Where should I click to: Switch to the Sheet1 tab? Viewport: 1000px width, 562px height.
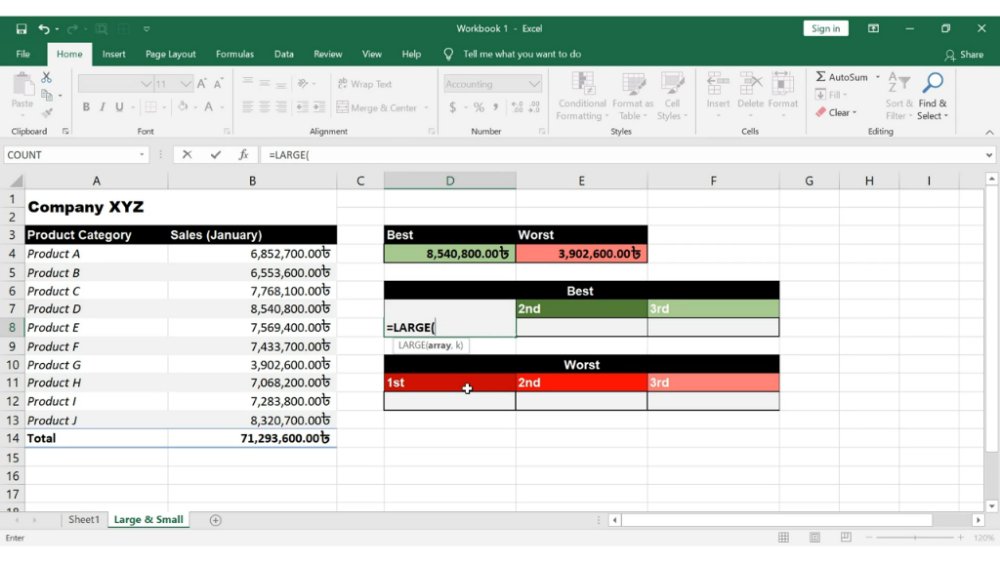click(x=84, y=520)
